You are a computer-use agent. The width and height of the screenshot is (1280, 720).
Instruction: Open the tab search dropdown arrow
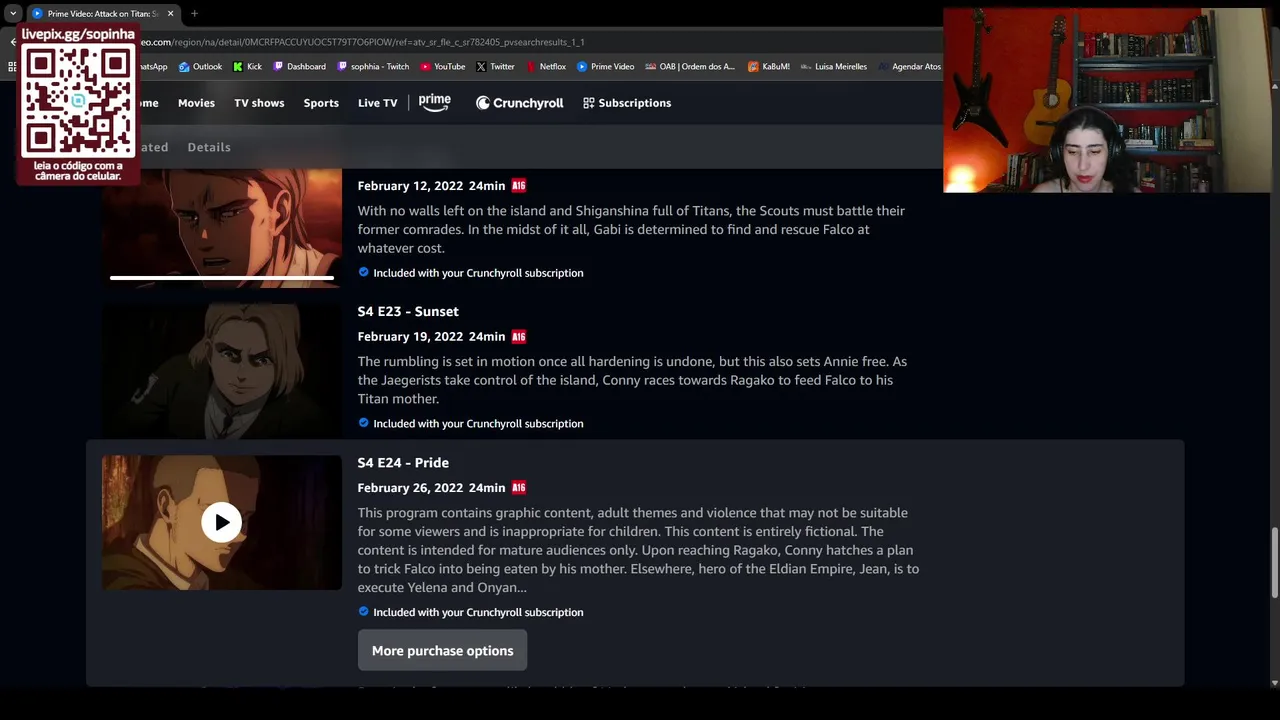[12, 14]
